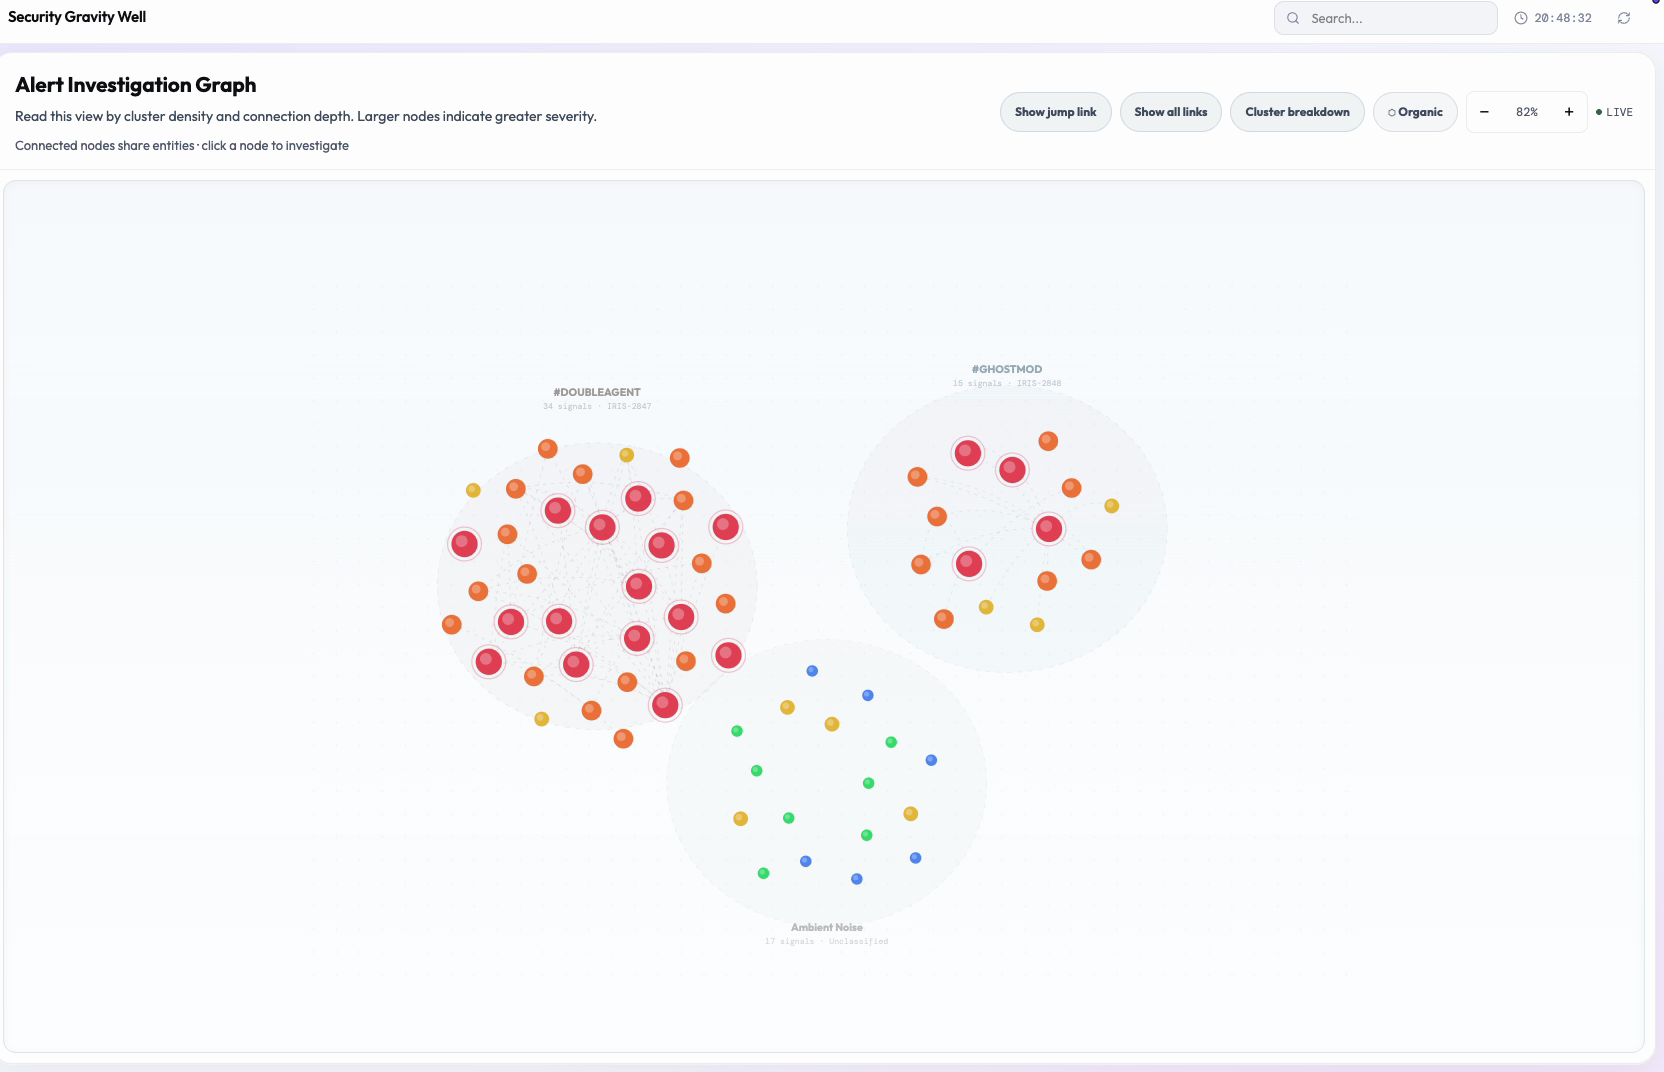The width and height of the screenshot is (1664, 1072).
Task: Click the orange node top-right in GHOSTMOD
Action: pyautogui.click(x=1048, y=441)
